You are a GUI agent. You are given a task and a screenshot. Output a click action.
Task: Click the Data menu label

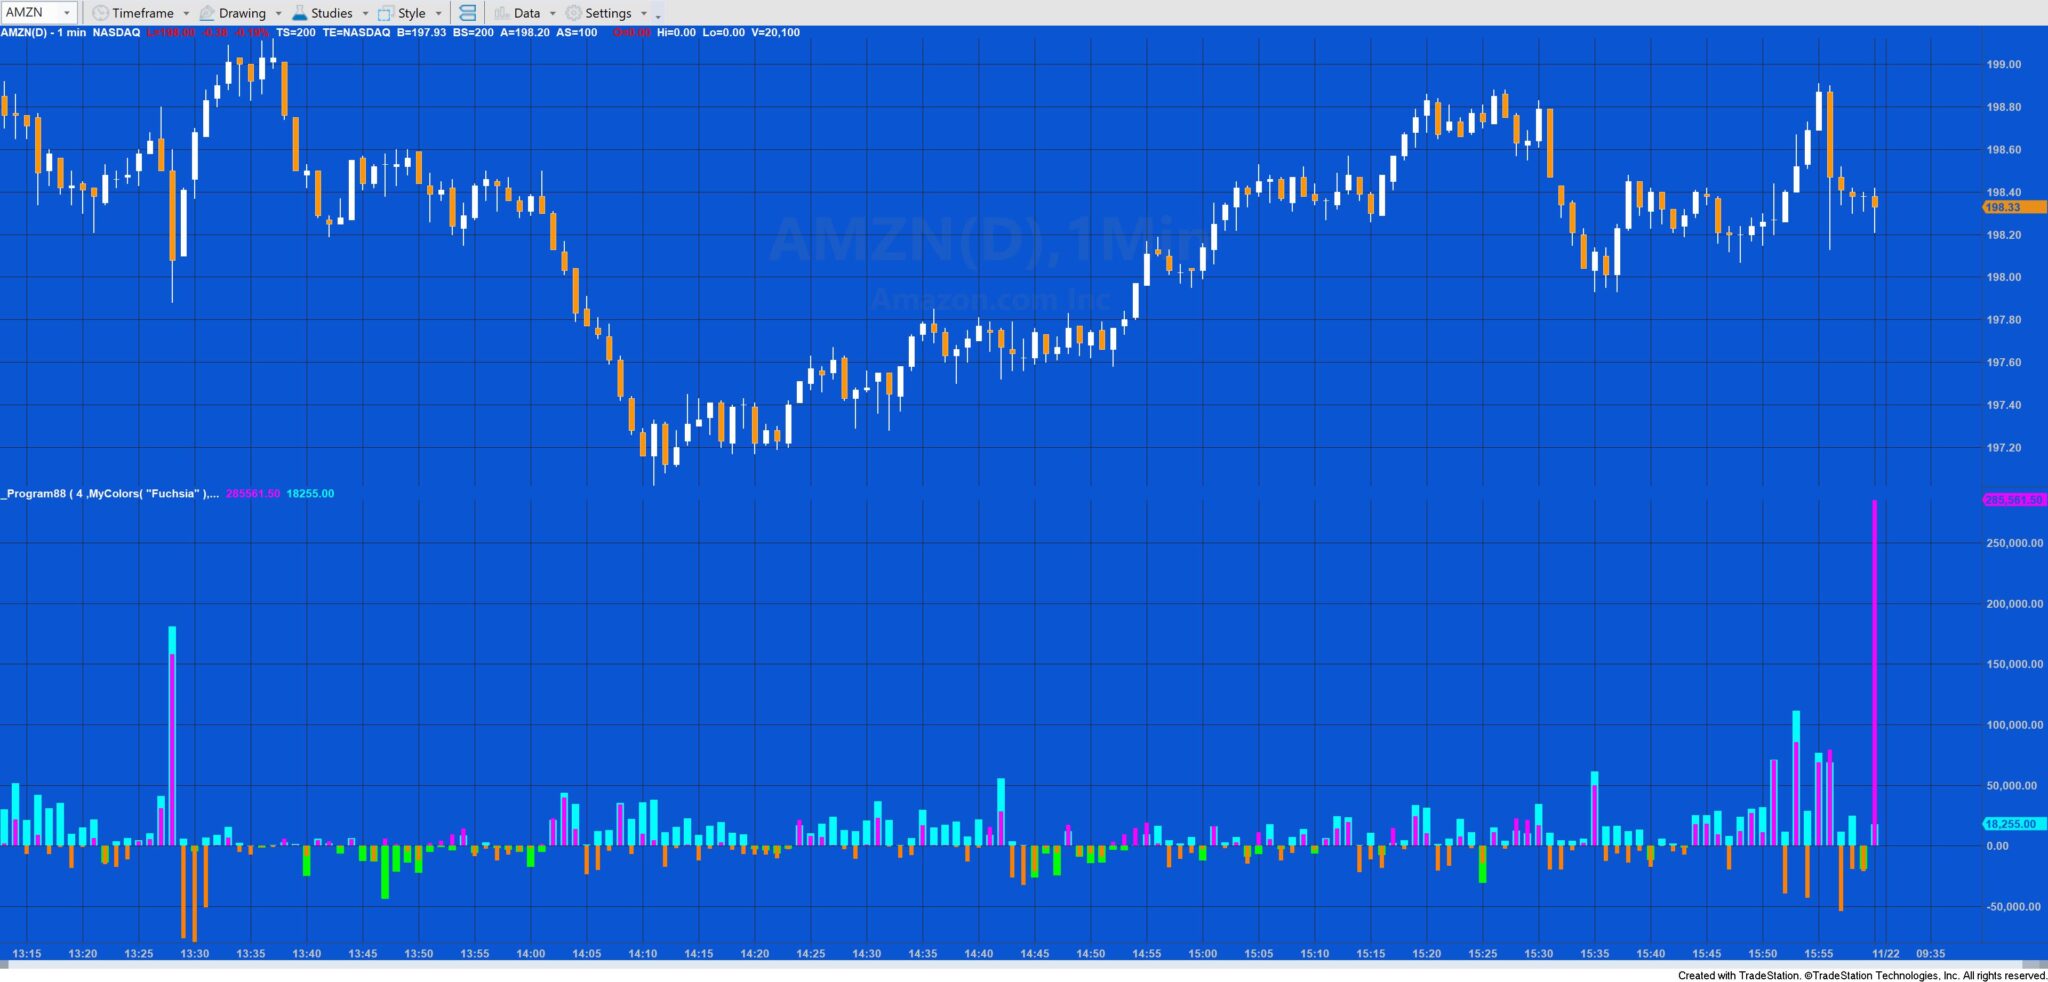527,13
